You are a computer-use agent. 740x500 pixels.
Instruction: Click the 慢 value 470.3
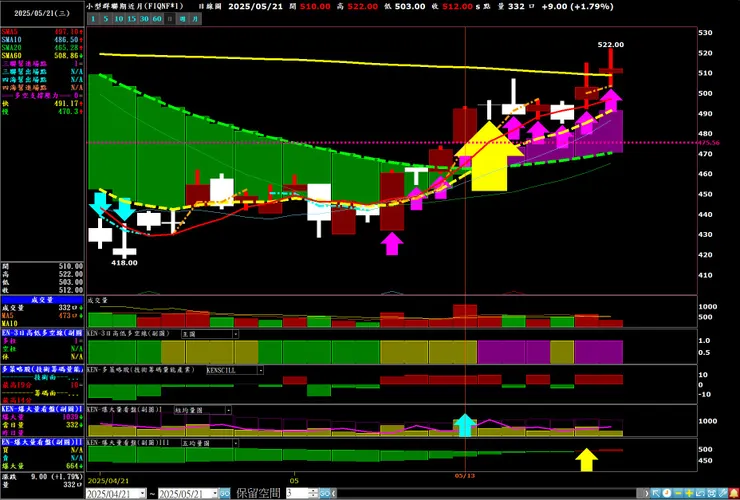(x=67, y=111)
